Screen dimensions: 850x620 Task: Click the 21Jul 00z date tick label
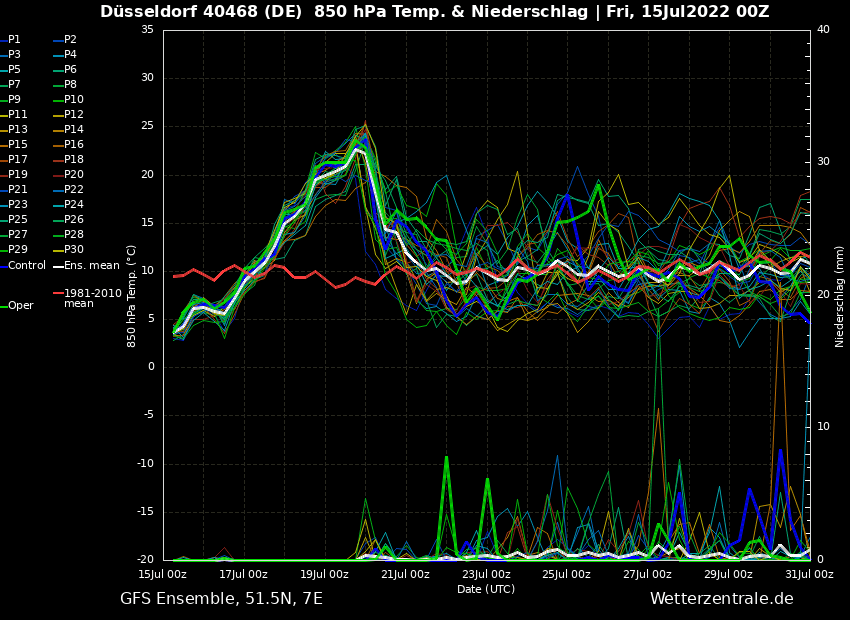point(405,575)
